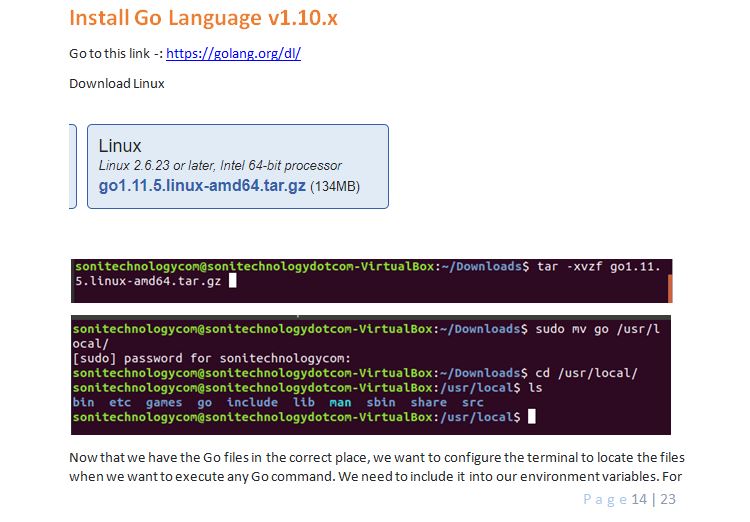This screenshot has width=750, height=522.
Task: Click the 'Download Linux' text line
Action: tap(117, 84)
